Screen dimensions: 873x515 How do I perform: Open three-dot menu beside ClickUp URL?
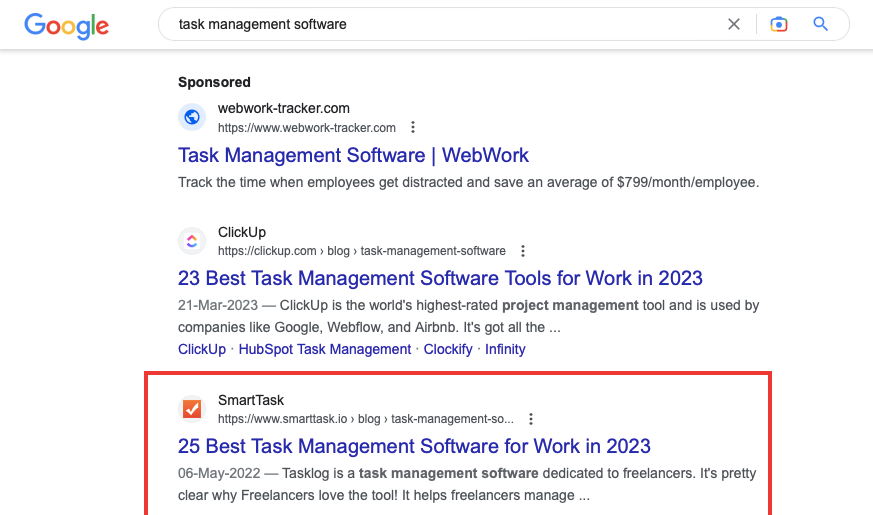click(522, 251)
